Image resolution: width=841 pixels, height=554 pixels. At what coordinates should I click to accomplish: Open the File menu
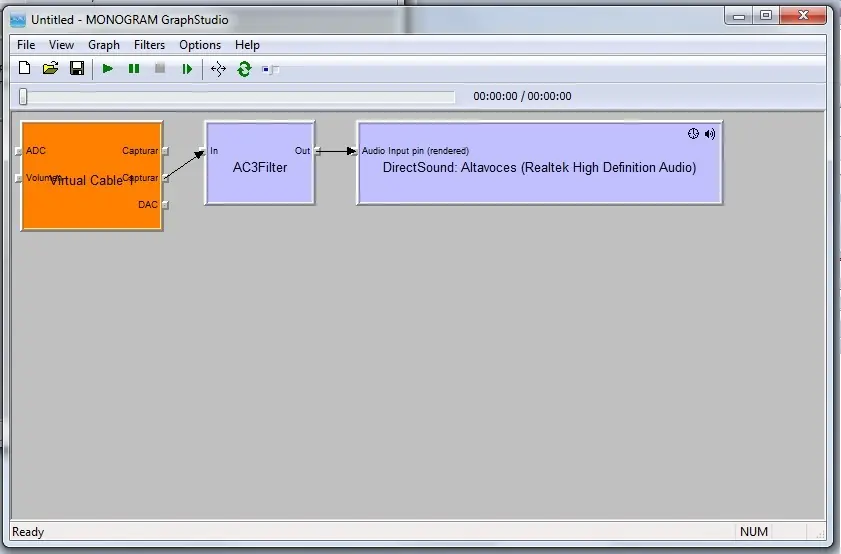coord(26,45)
